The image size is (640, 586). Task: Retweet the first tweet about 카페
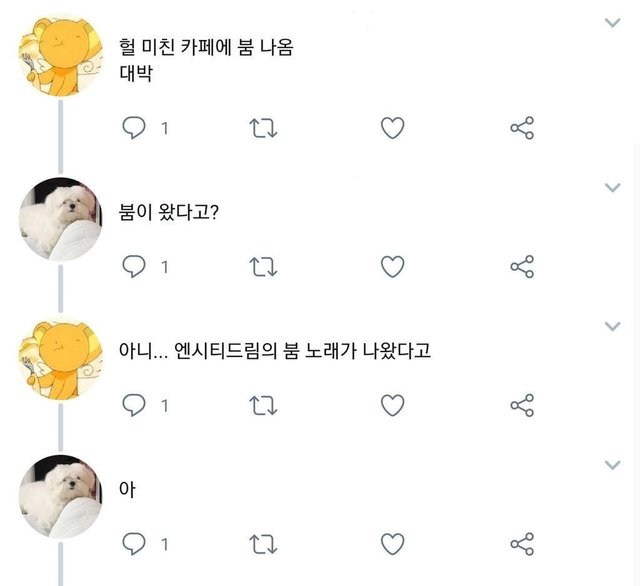(x=261, y=128)
